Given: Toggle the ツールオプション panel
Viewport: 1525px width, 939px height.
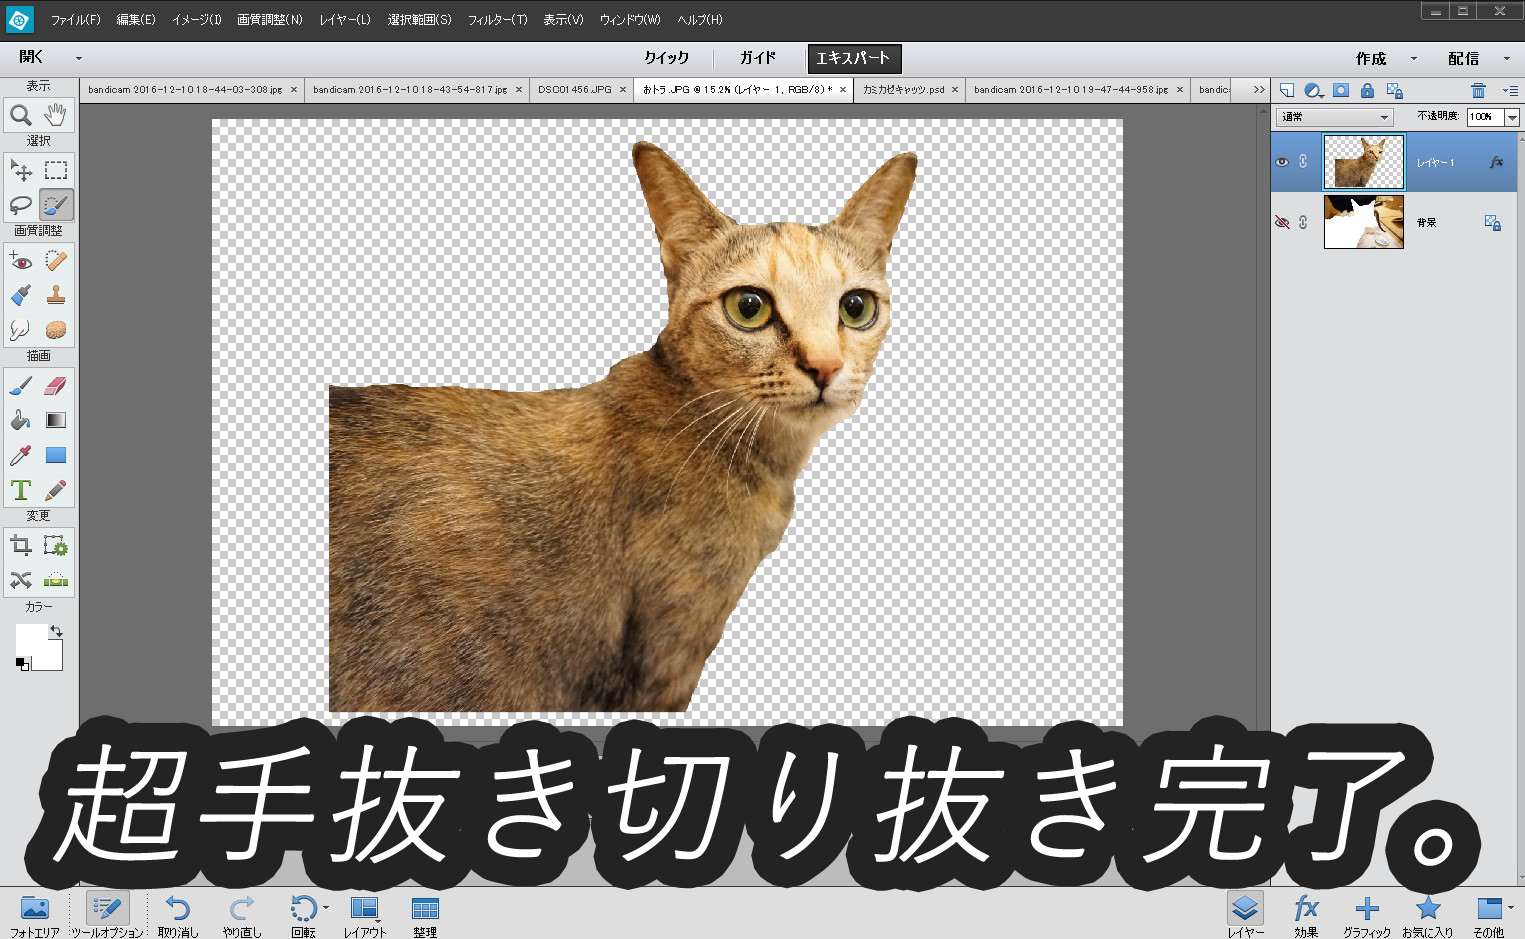Looking at the screenshot, I should pyautogui.click(x=107, y=915).
